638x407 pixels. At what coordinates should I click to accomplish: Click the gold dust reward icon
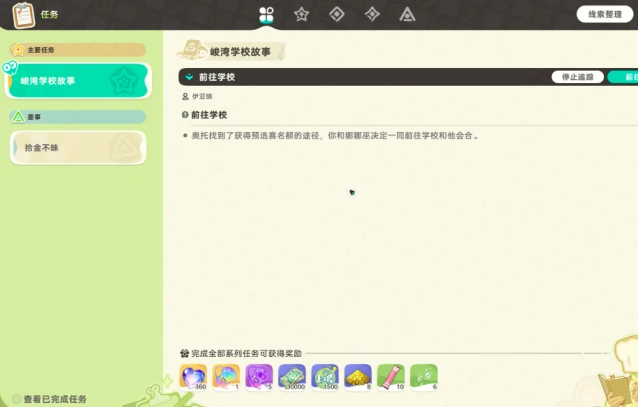tap(358, 377)
